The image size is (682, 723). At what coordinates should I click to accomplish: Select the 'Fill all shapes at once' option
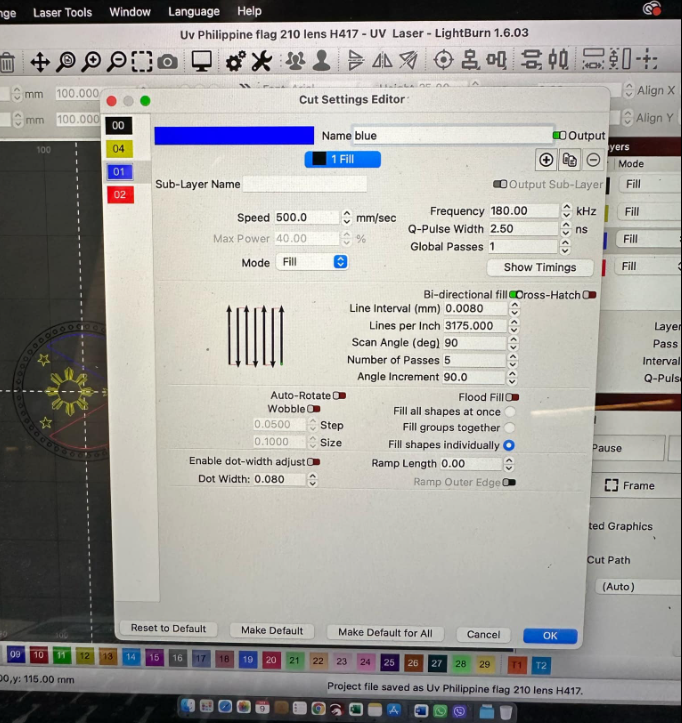click(510, 412)
